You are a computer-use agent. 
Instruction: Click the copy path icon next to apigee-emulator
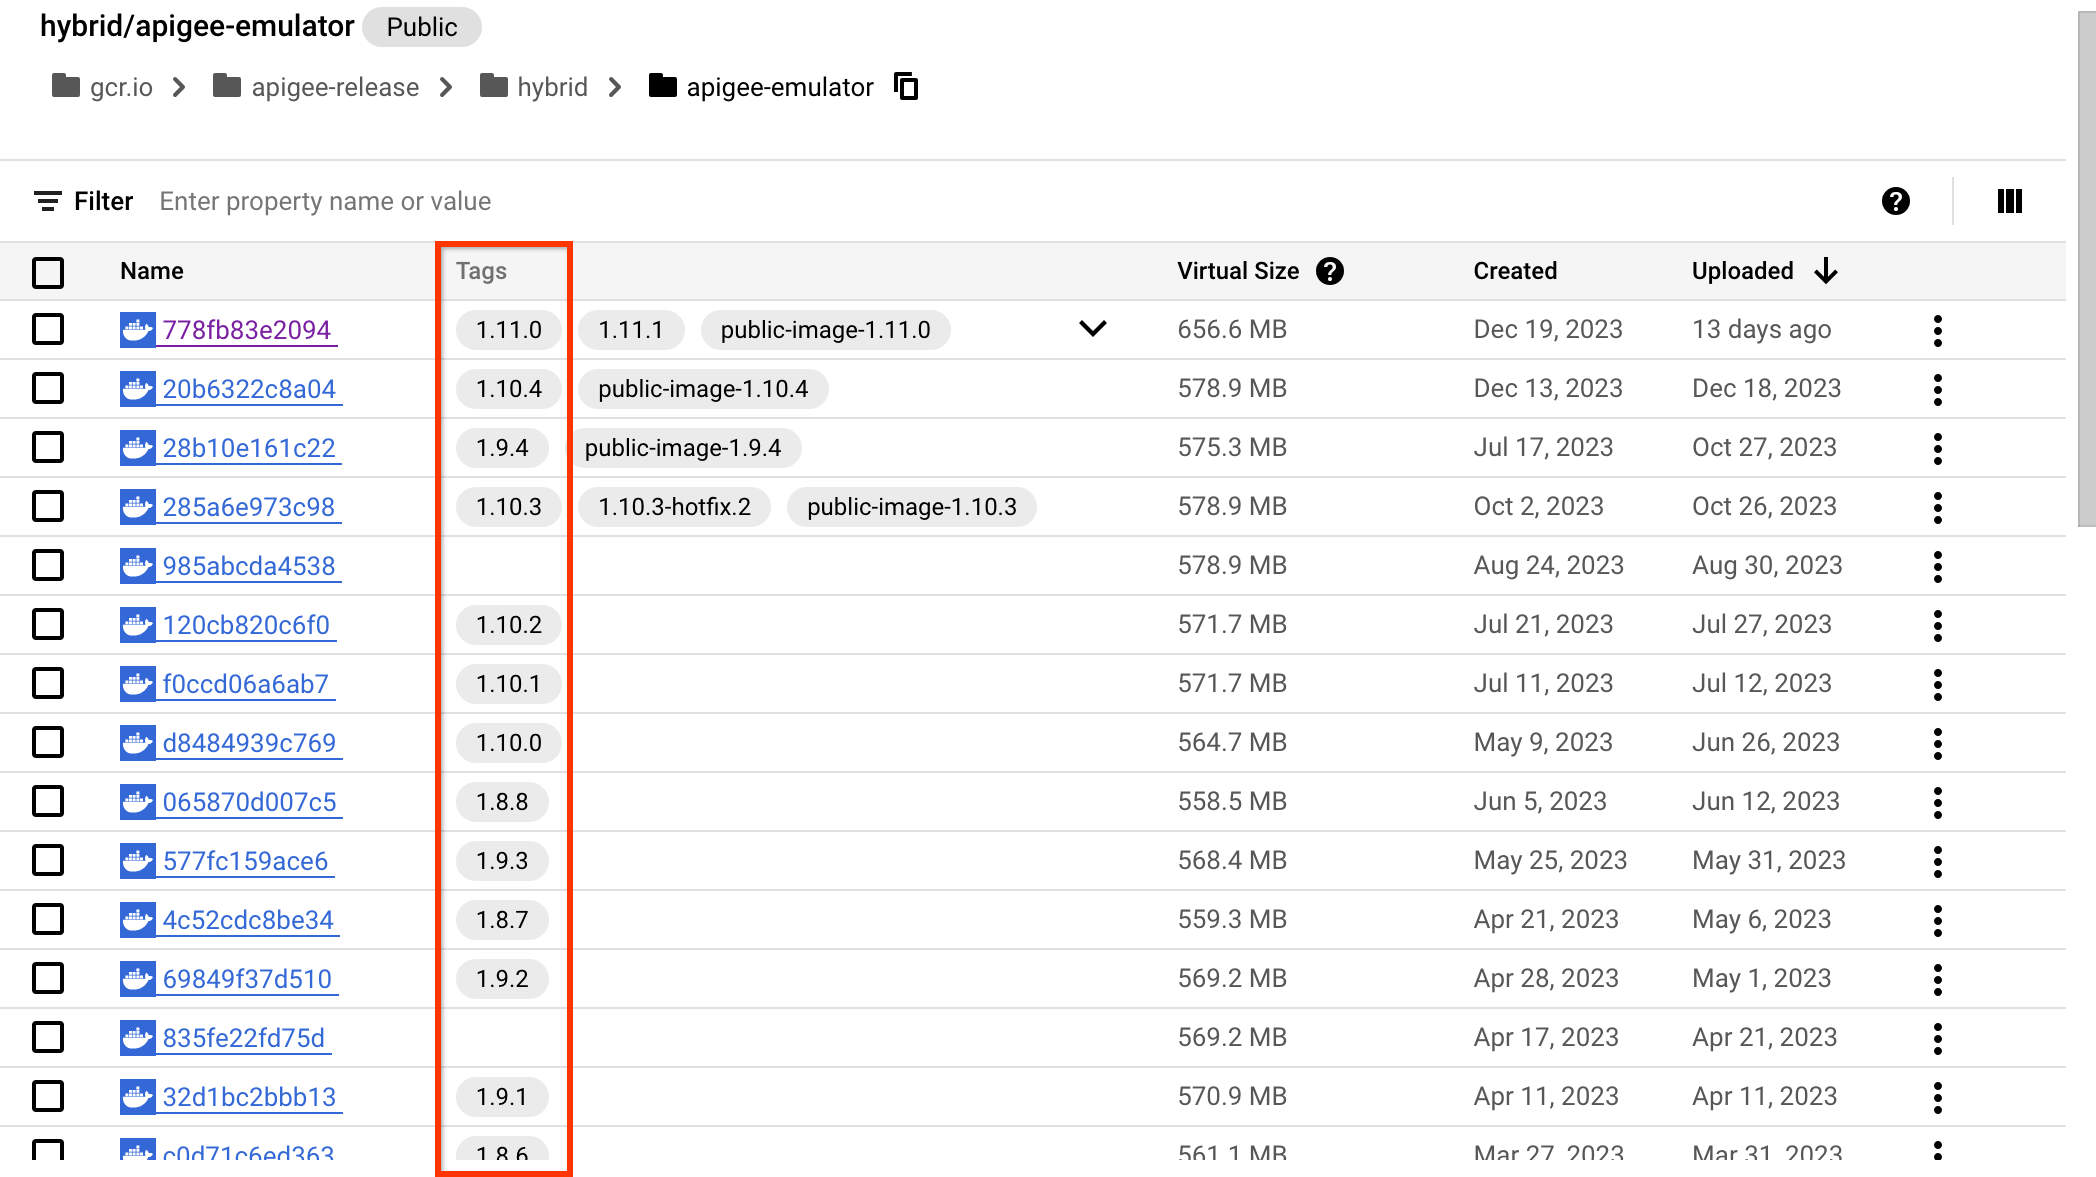pyautogui.click(x=906, y=87)
